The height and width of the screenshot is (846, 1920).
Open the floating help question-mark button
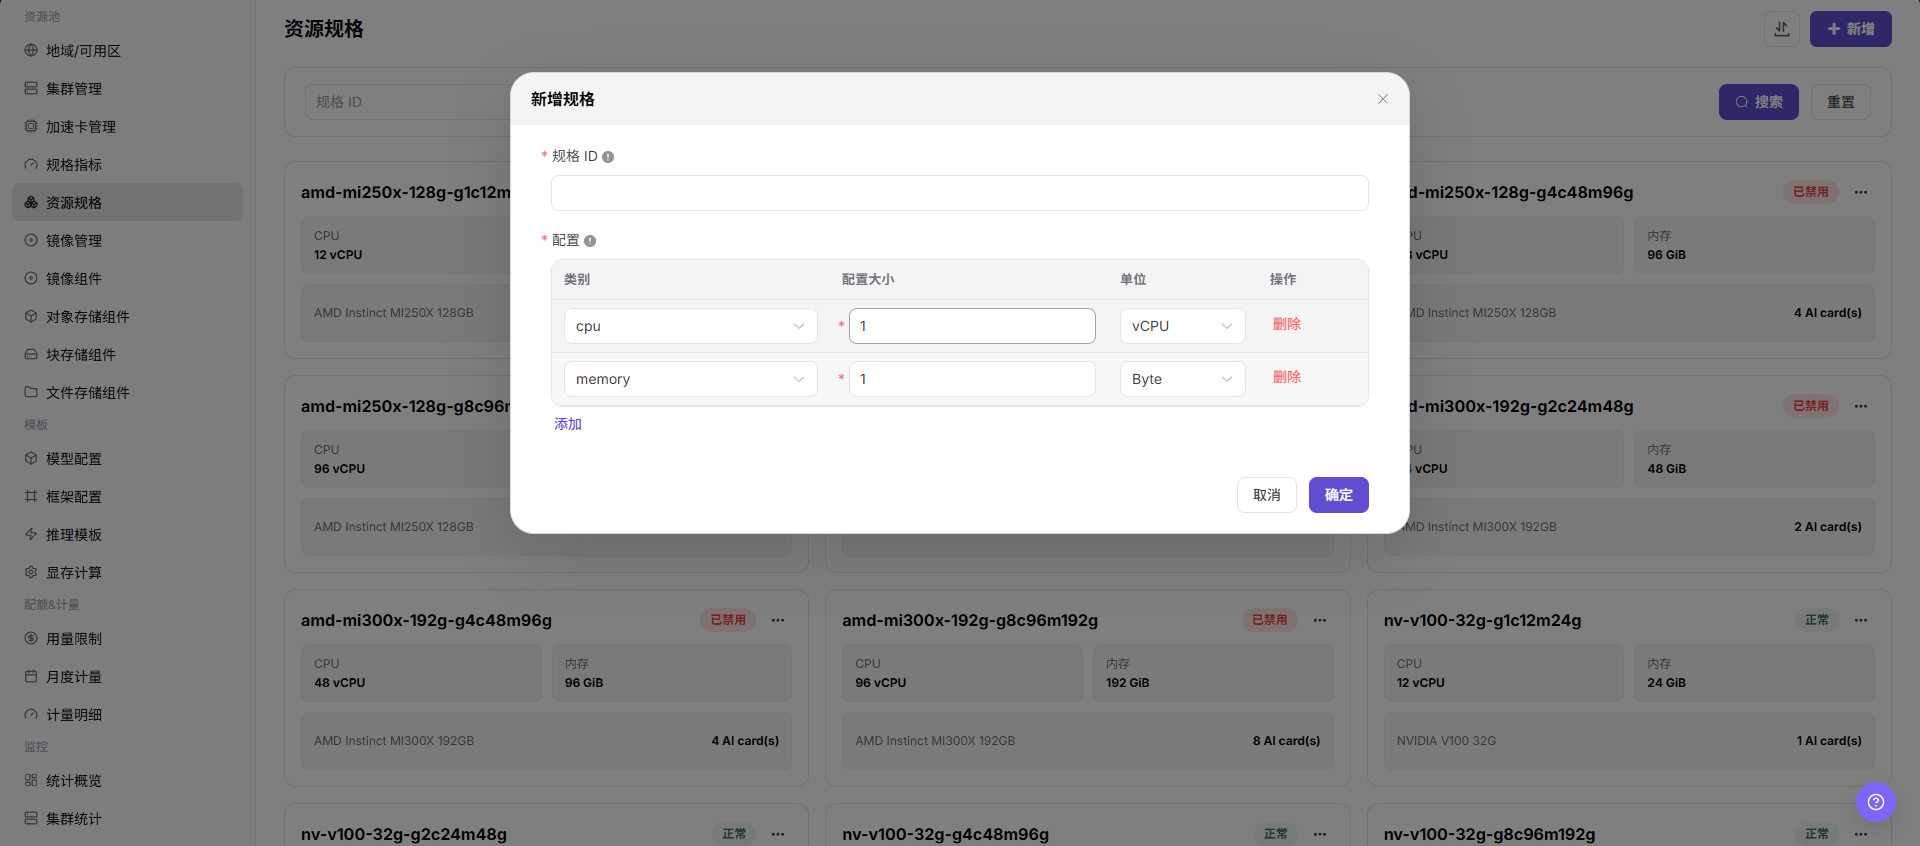(x=1876, y=802)
